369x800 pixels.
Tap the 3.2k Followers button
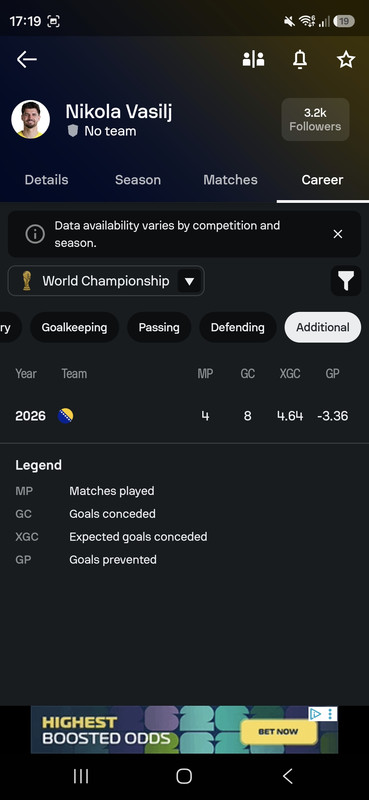[315, 119]
